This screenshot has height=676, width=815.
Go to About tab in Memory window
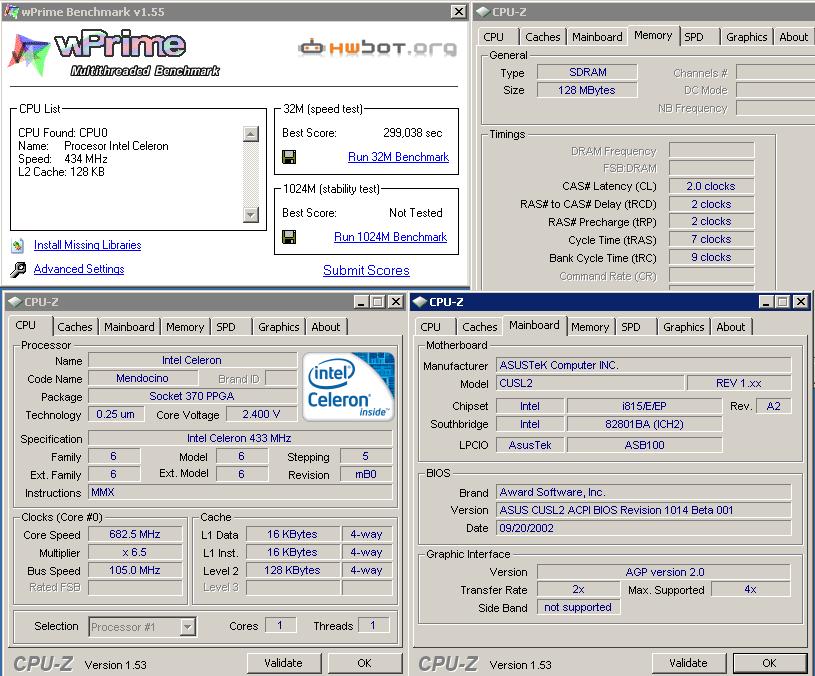[794, 37]
